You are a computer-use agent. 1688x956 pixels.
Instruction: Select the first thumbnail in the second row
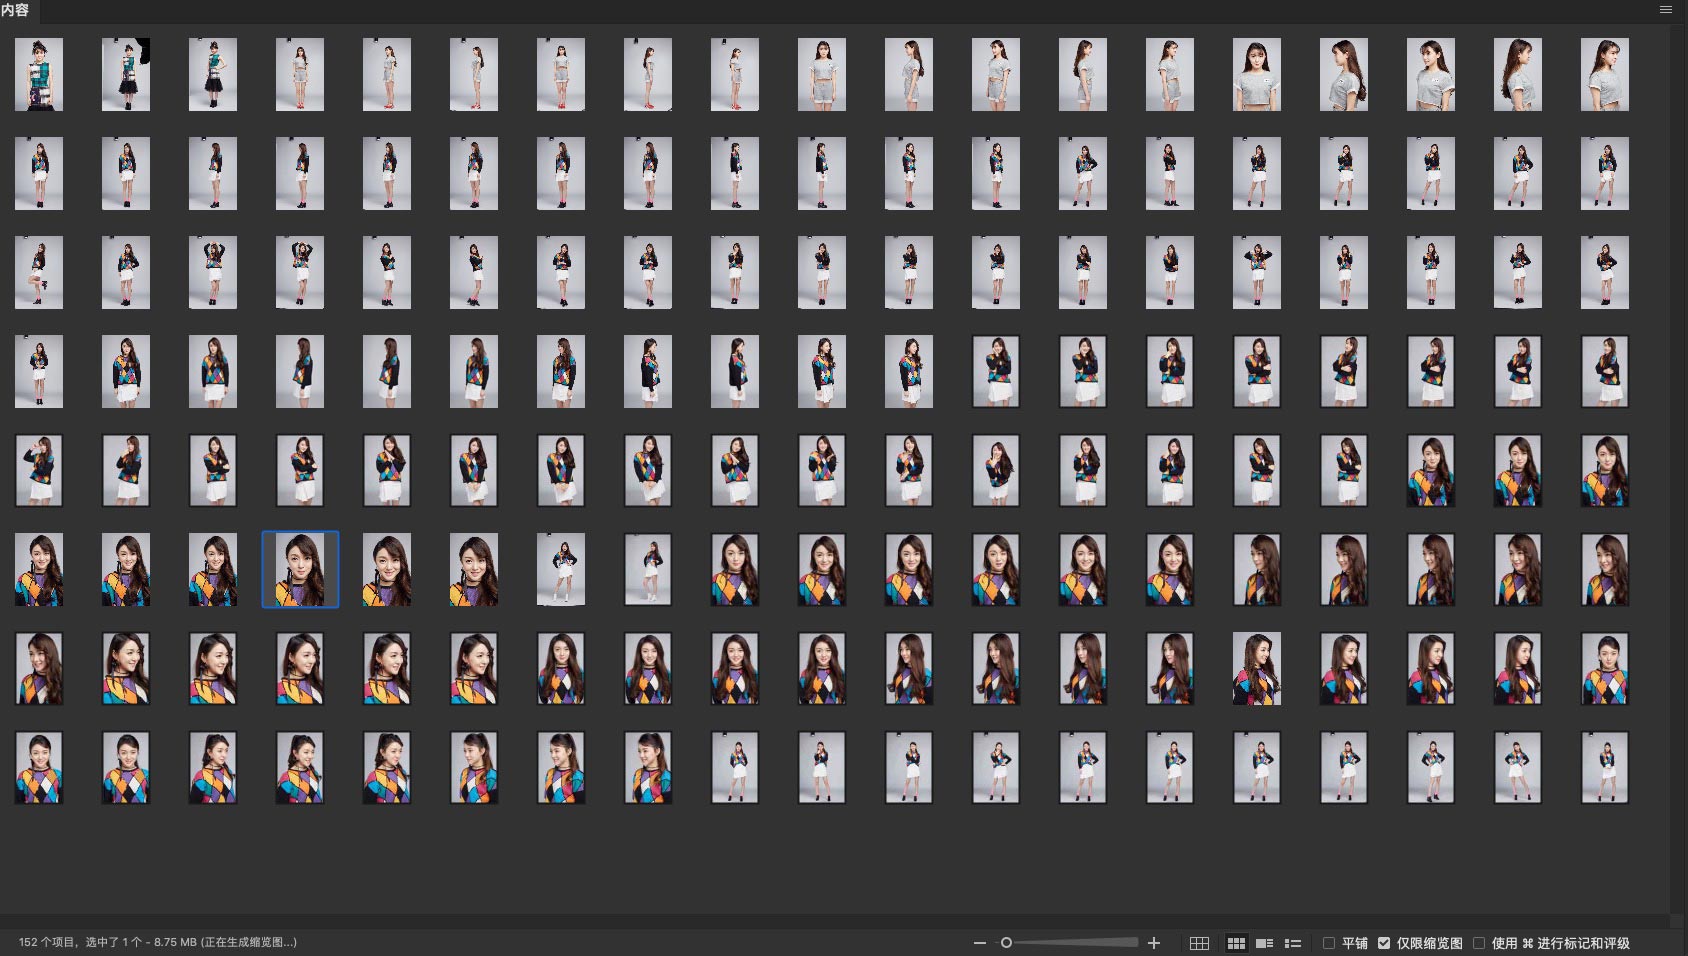click(x=39, y=174)
